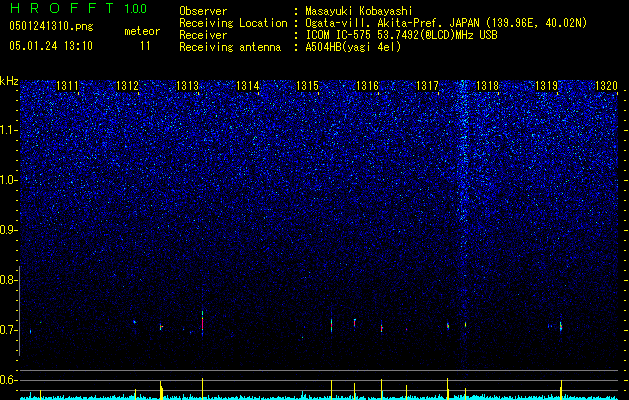This screenshot has width=629, height=400.
Task: Click the 1312 time axis label
Action: click(x=127, y=86)
